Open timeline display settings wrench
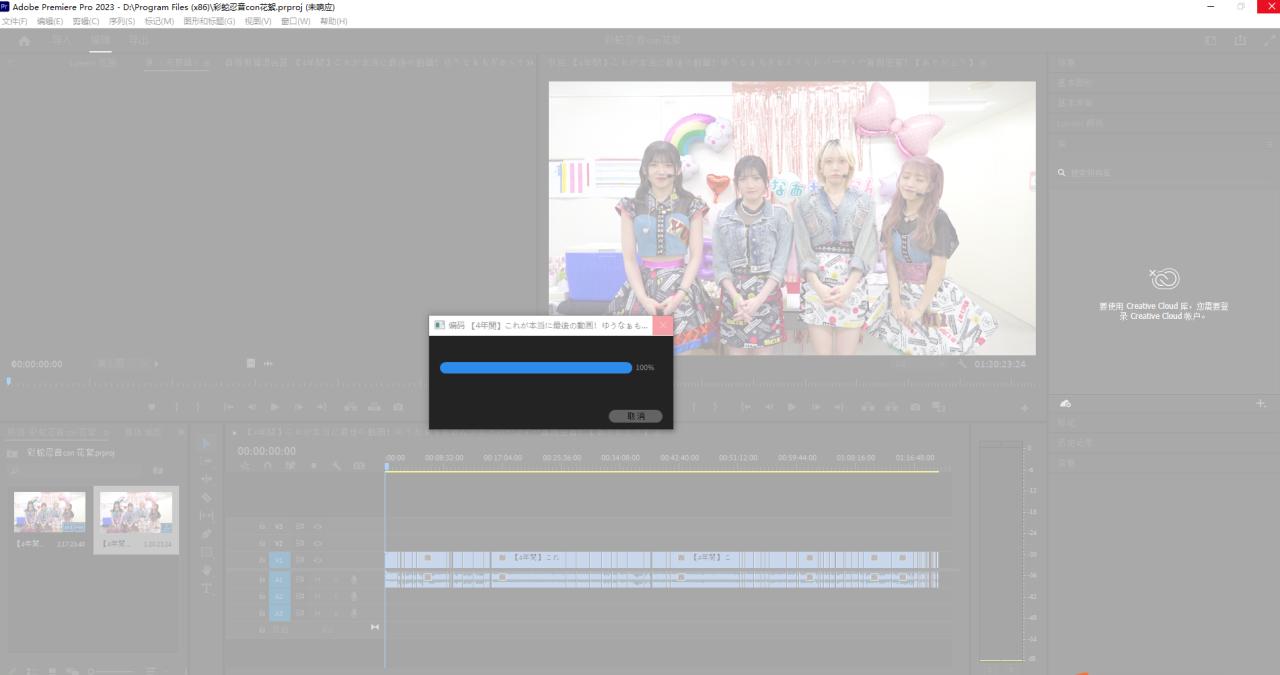Viewport: 1280px width, 675px height. (x=336, y=466)
